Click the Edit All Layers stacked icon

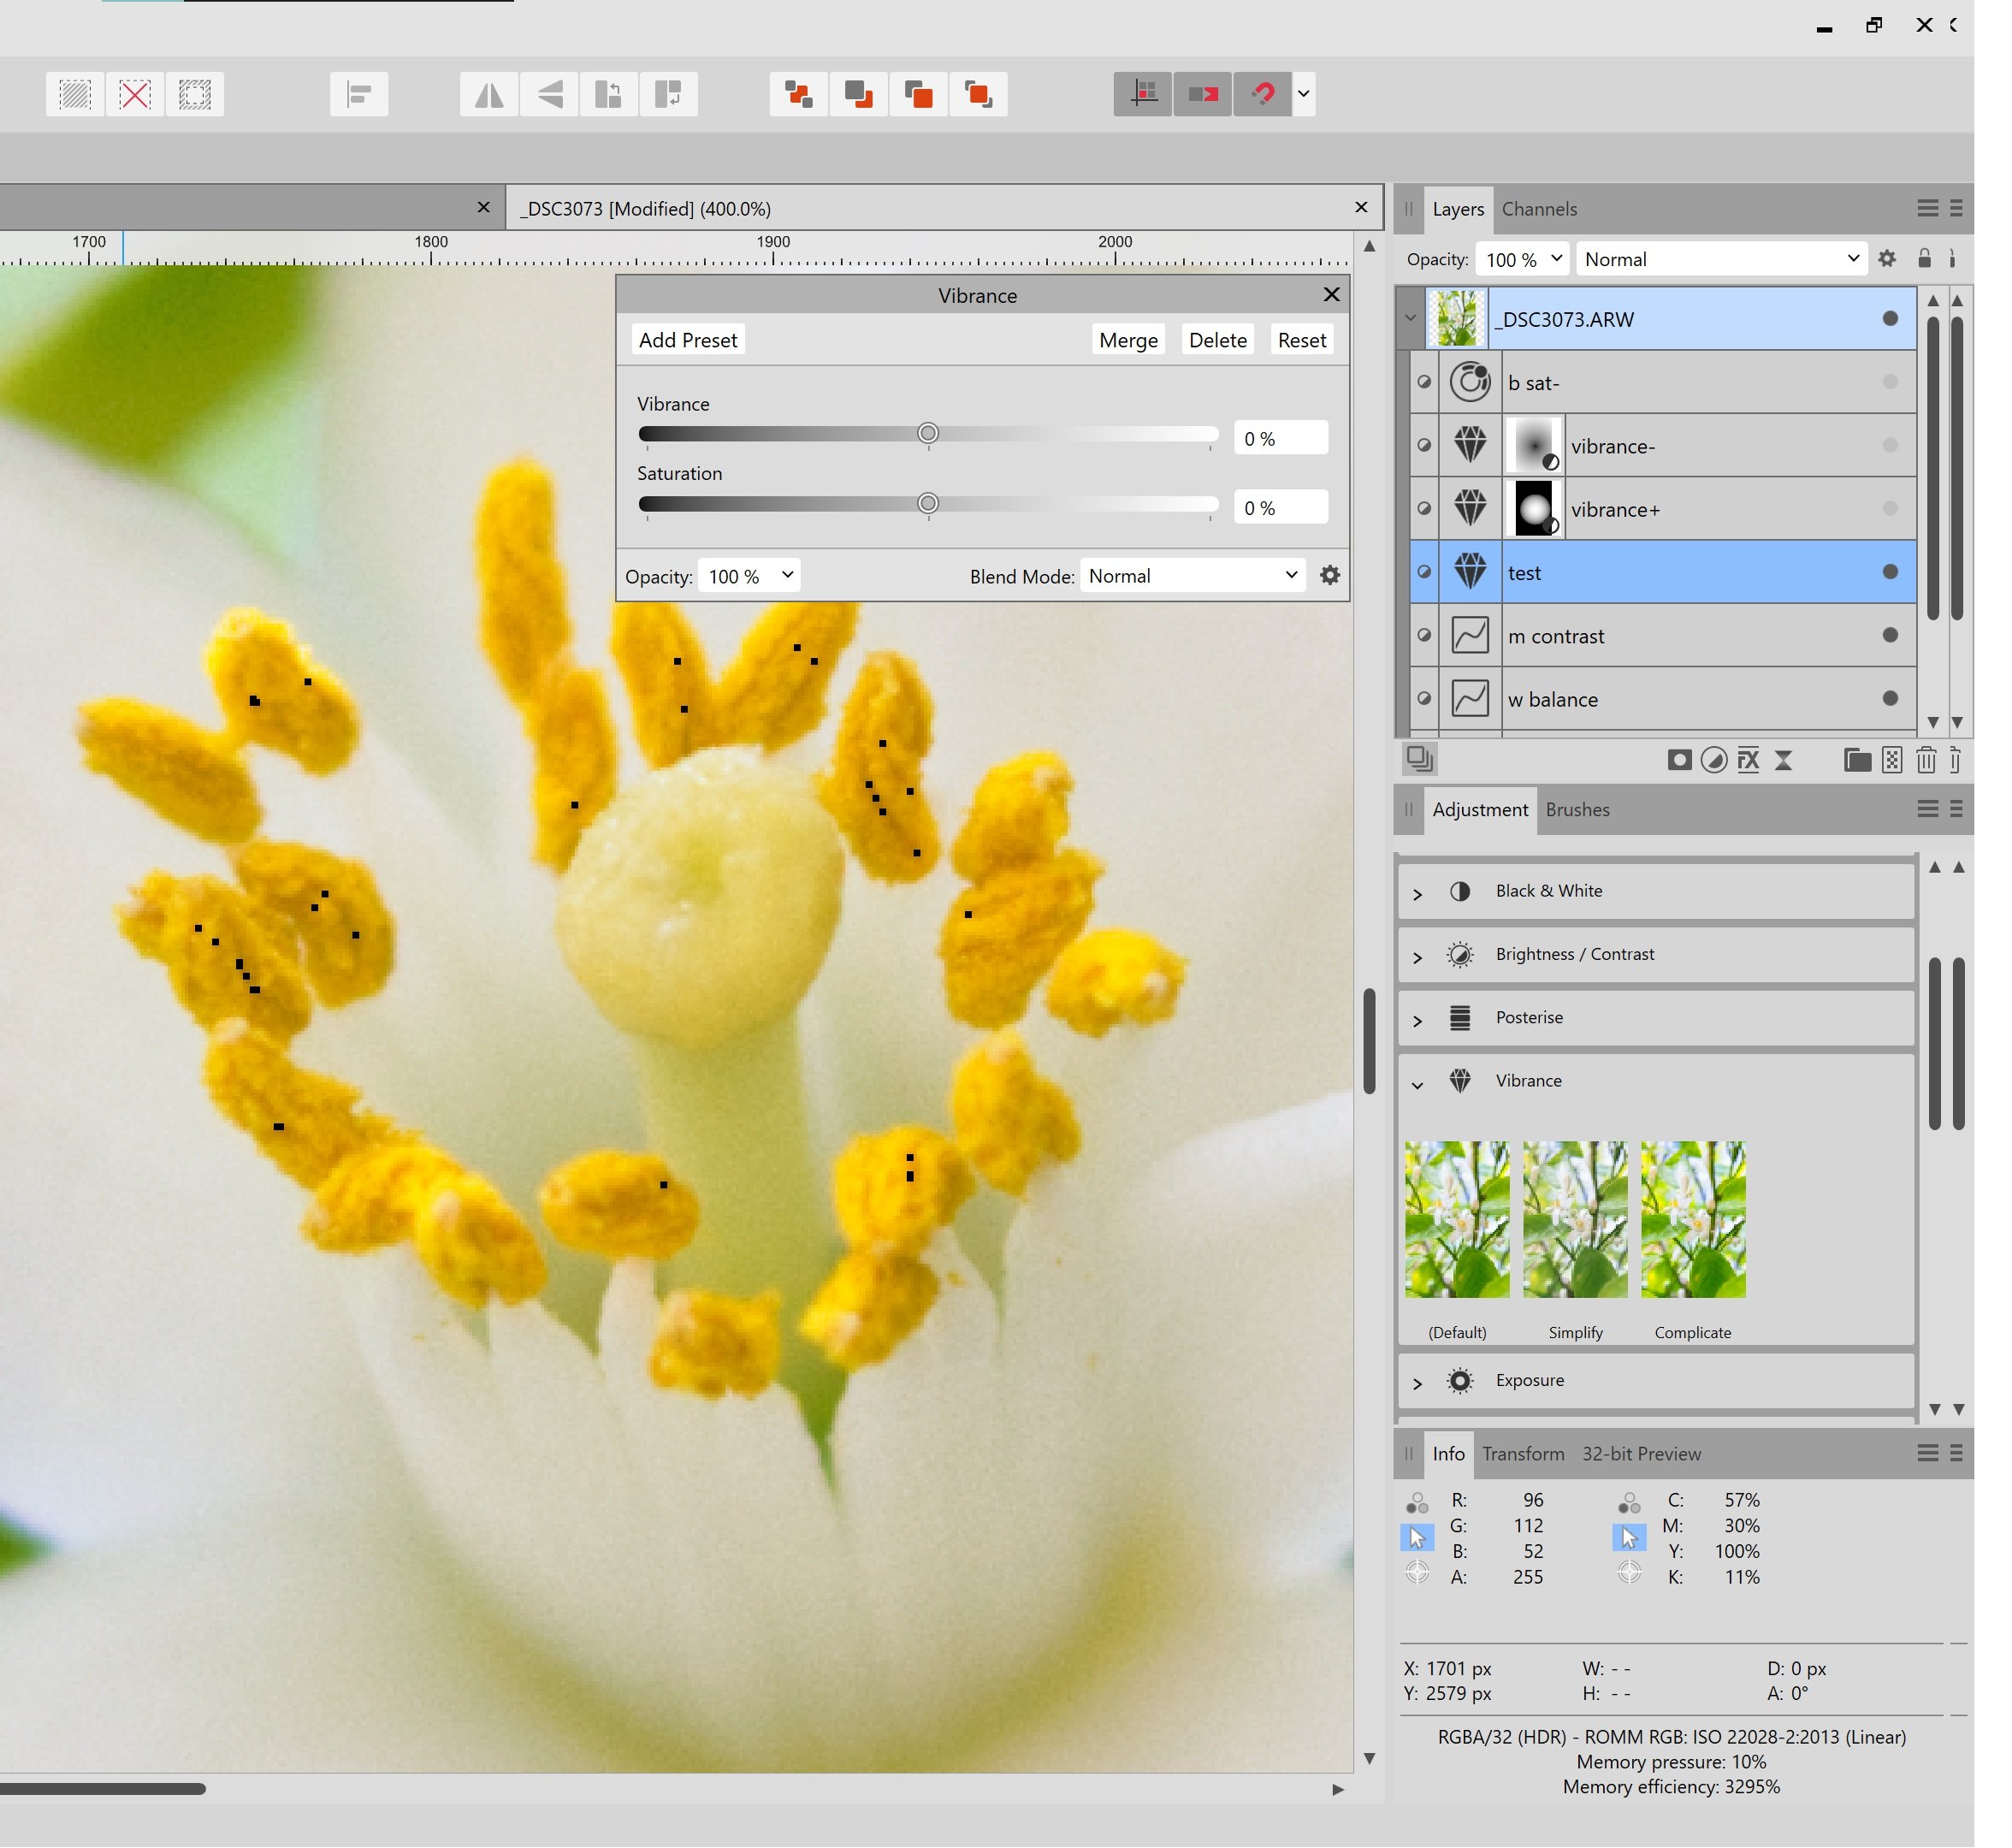coord(1420,759)
